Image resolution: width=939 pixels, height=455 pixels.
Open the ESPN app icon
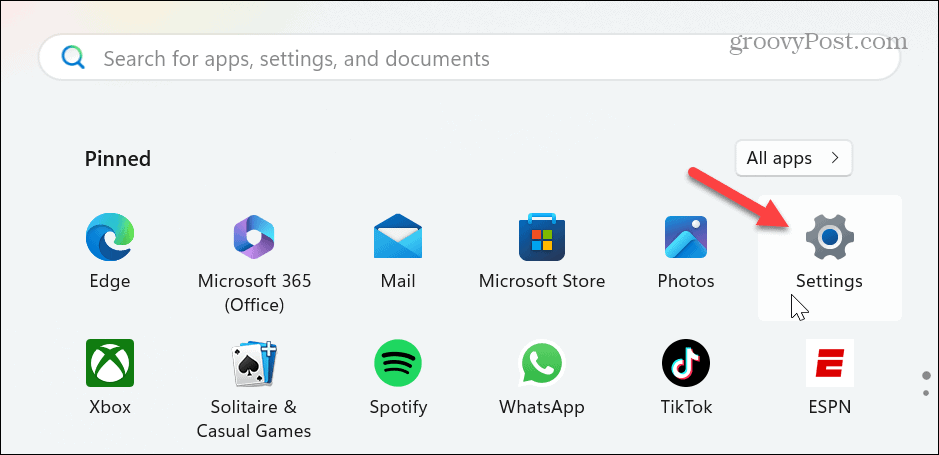coord(829,363)
